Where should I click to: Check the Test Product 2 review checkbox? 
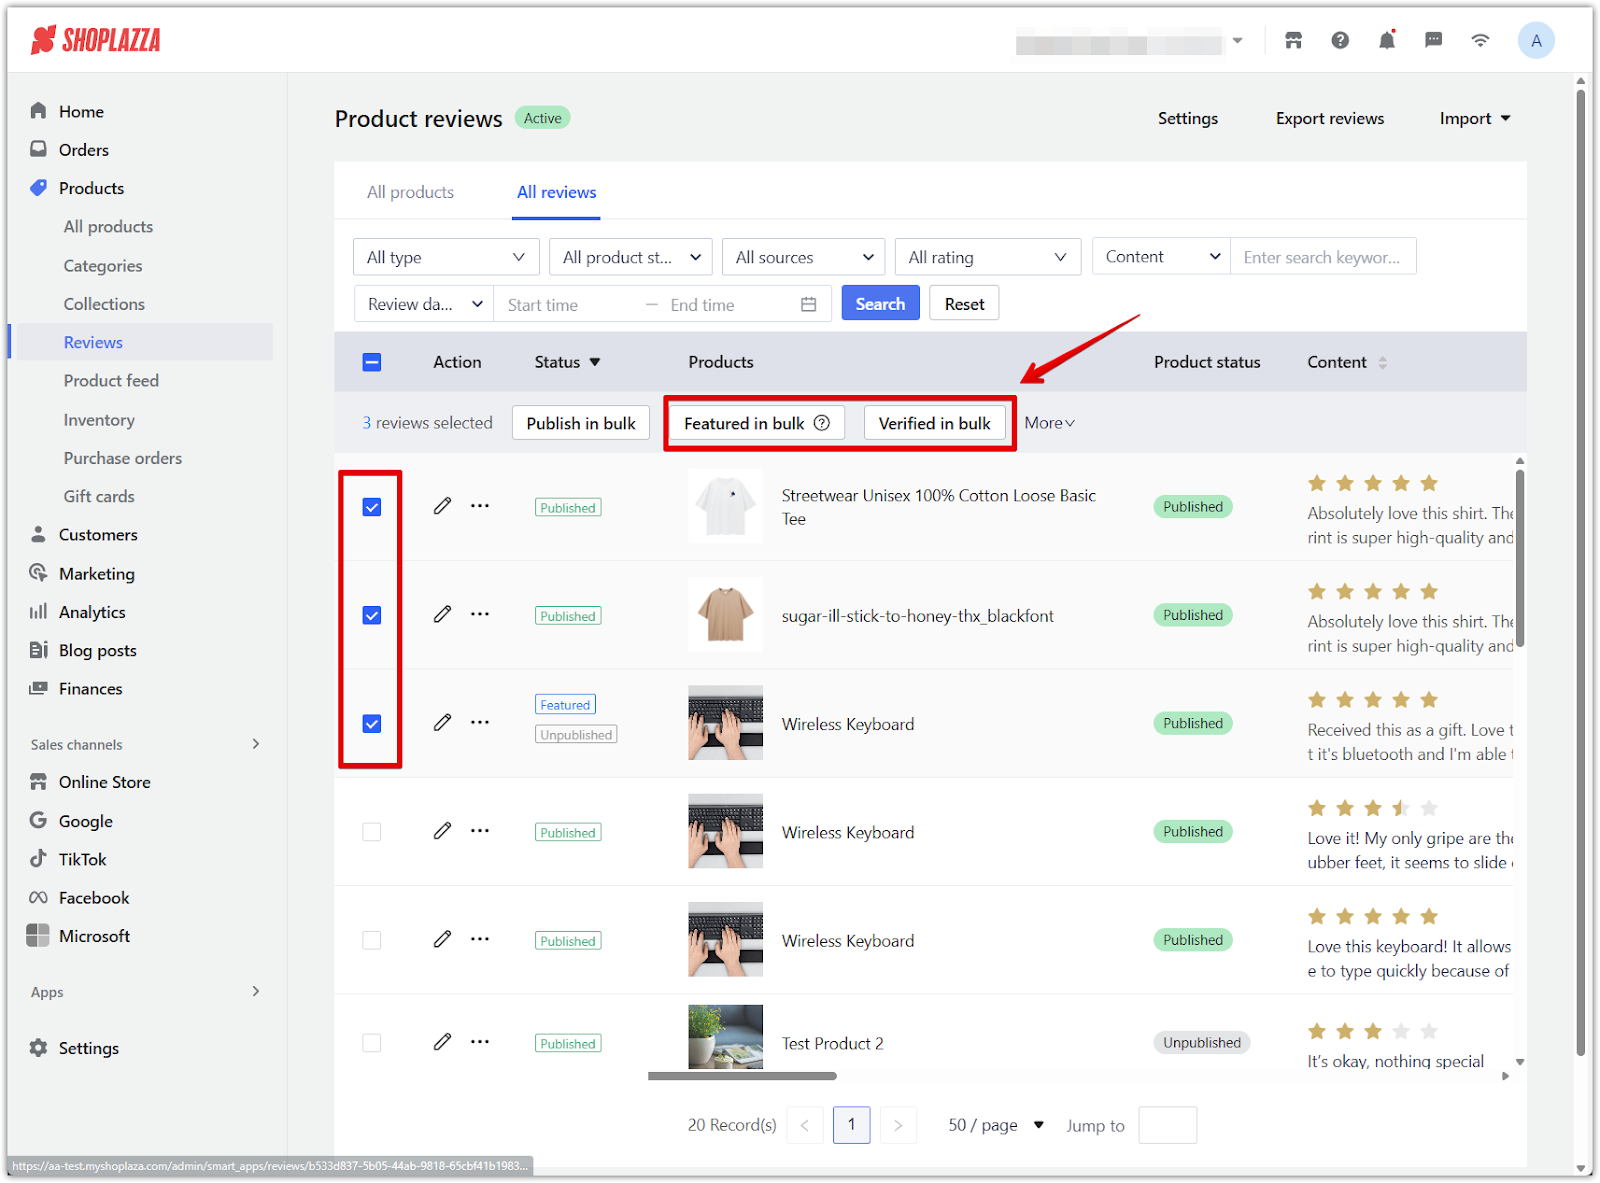tap(372, 1043)
